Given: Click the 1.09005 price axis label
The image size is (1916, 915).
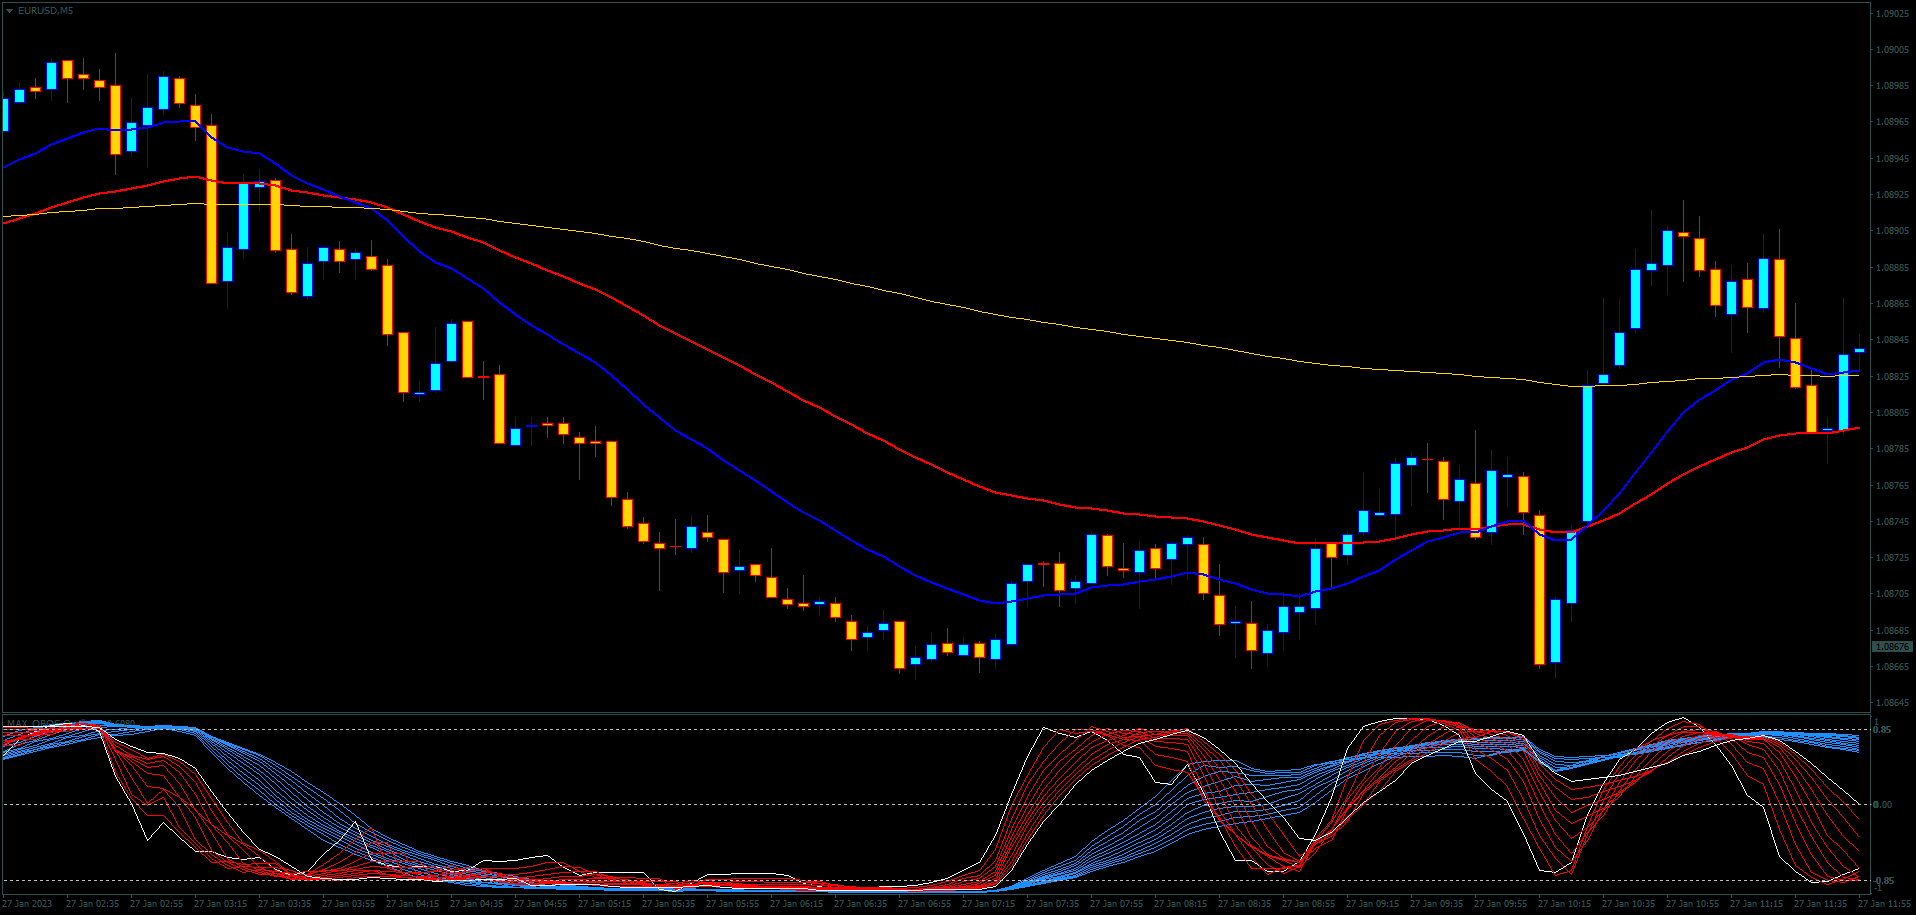Looking at the screenshot, I should point(1891,49).
